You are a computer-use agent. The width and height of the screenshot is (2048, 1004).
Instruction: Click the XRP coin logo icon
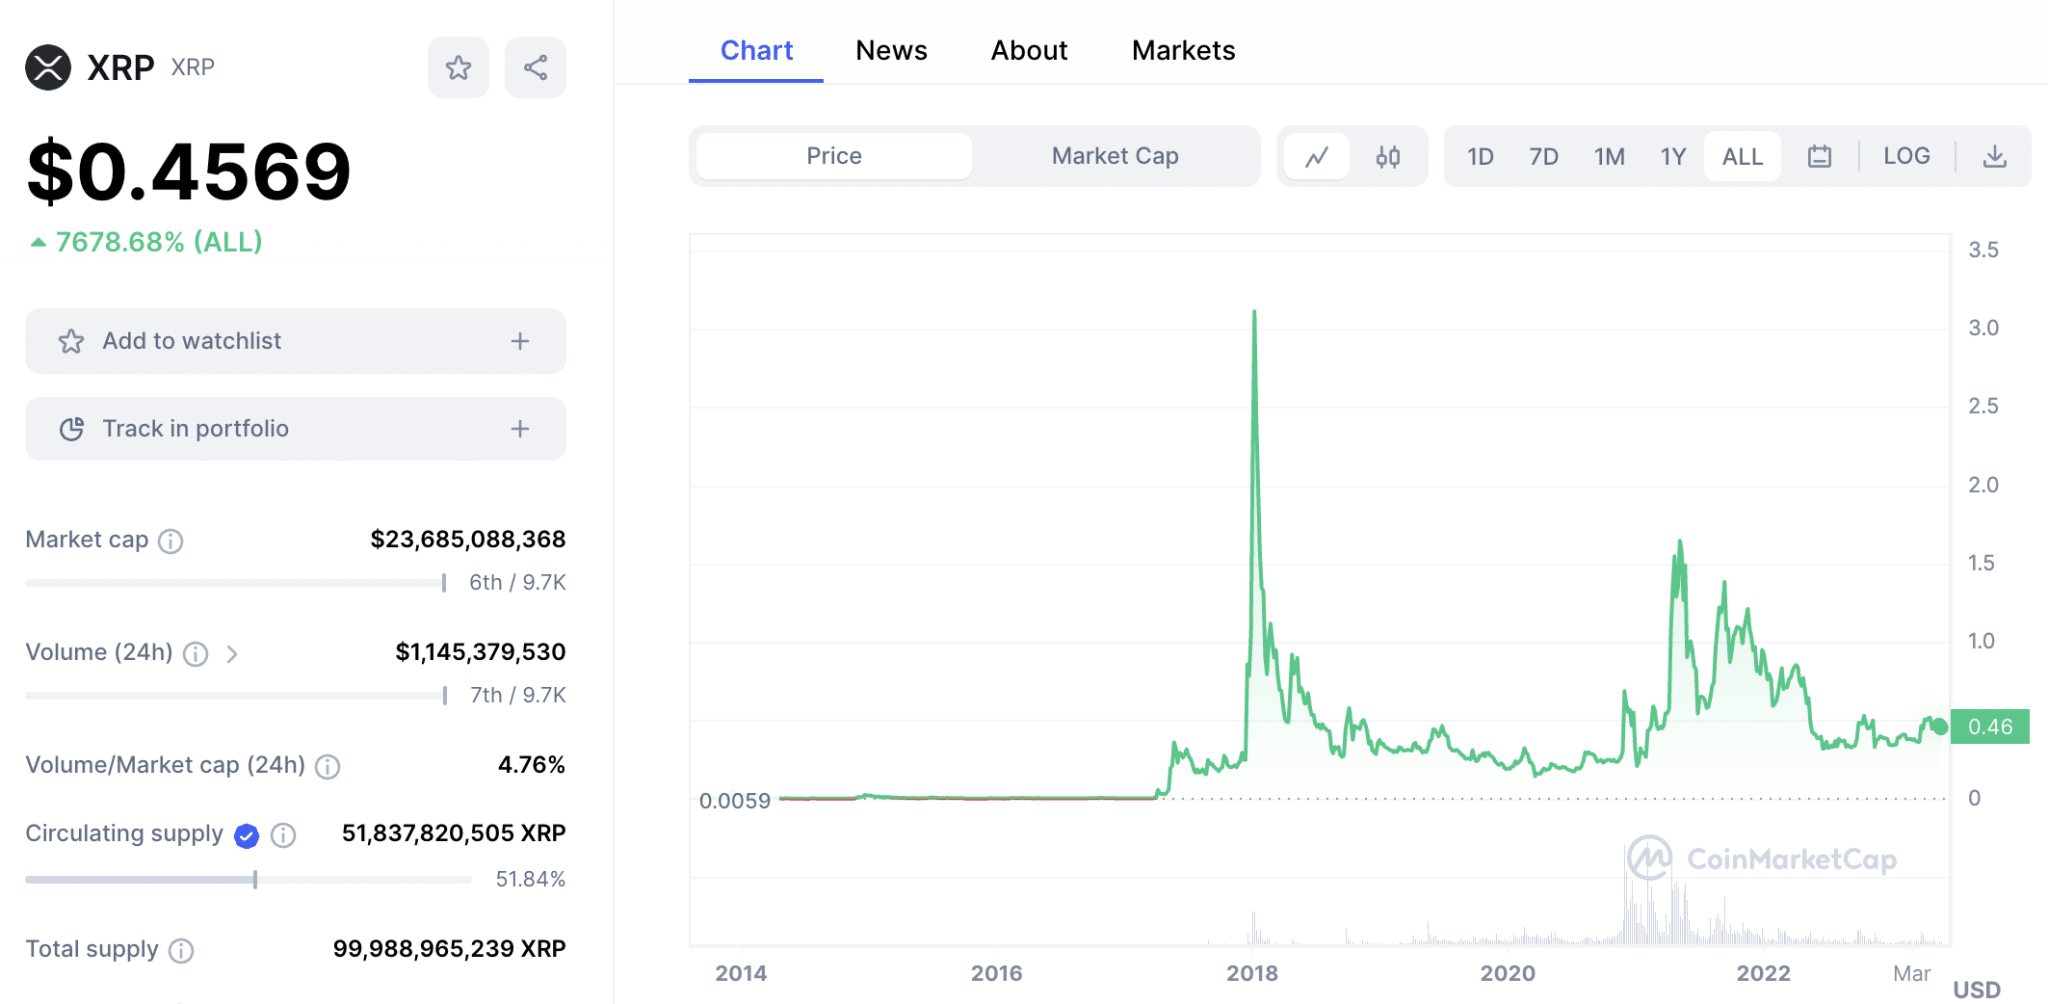point(48,68)
